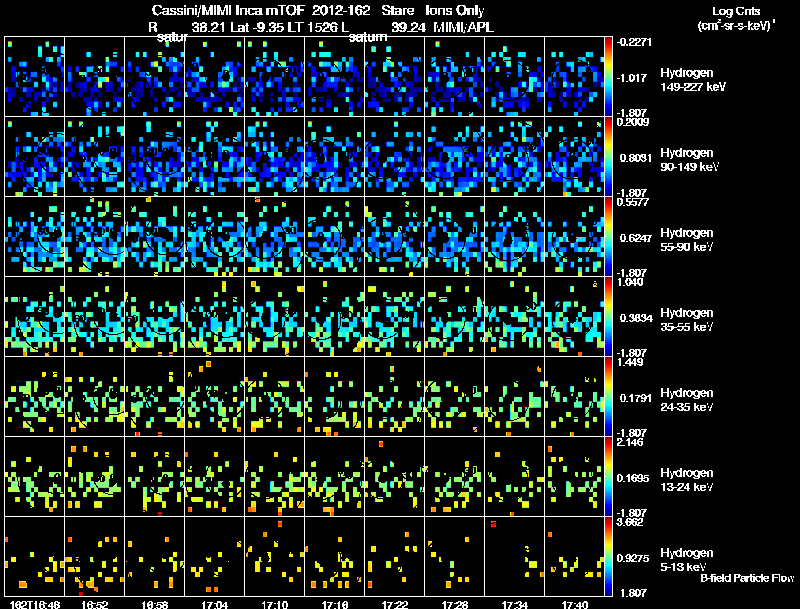Viewport: 800px width, 609px height.
Task: Select the 17:40 panel in the 90-149 keV row
Action: point(574,157)
